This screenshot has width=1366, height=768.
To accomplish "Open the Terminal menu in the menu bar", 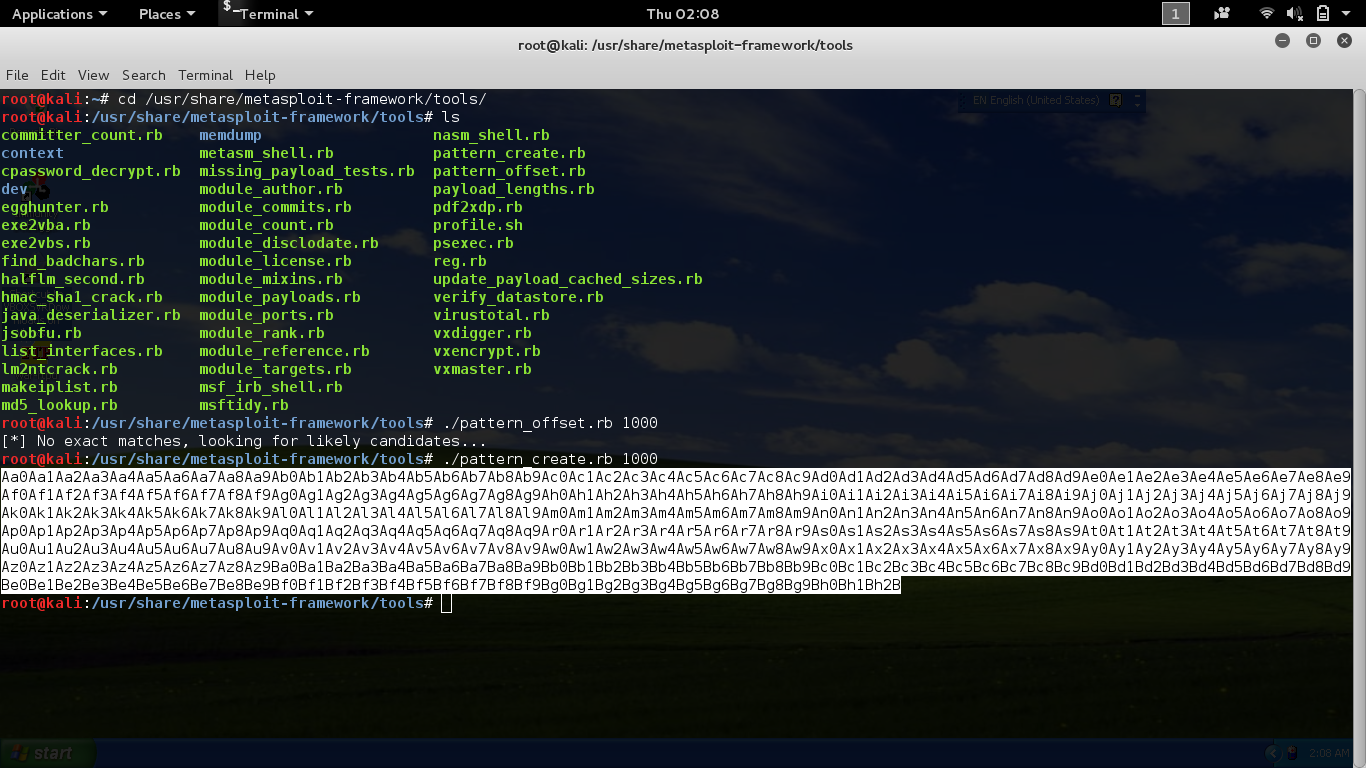I will tap(205, 75).
